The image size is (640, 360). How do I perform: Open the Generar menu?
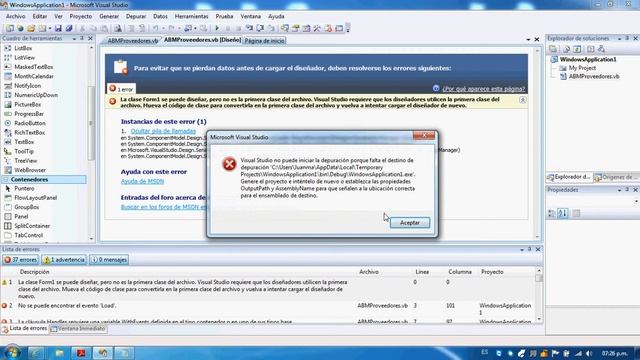click(109, 16)
